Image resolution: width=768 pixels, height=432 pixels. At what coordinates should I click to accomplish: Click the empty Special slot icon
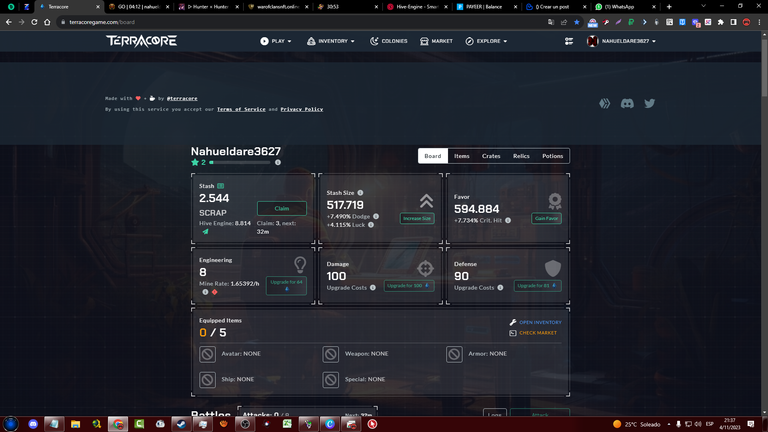(x=331, y=379)
